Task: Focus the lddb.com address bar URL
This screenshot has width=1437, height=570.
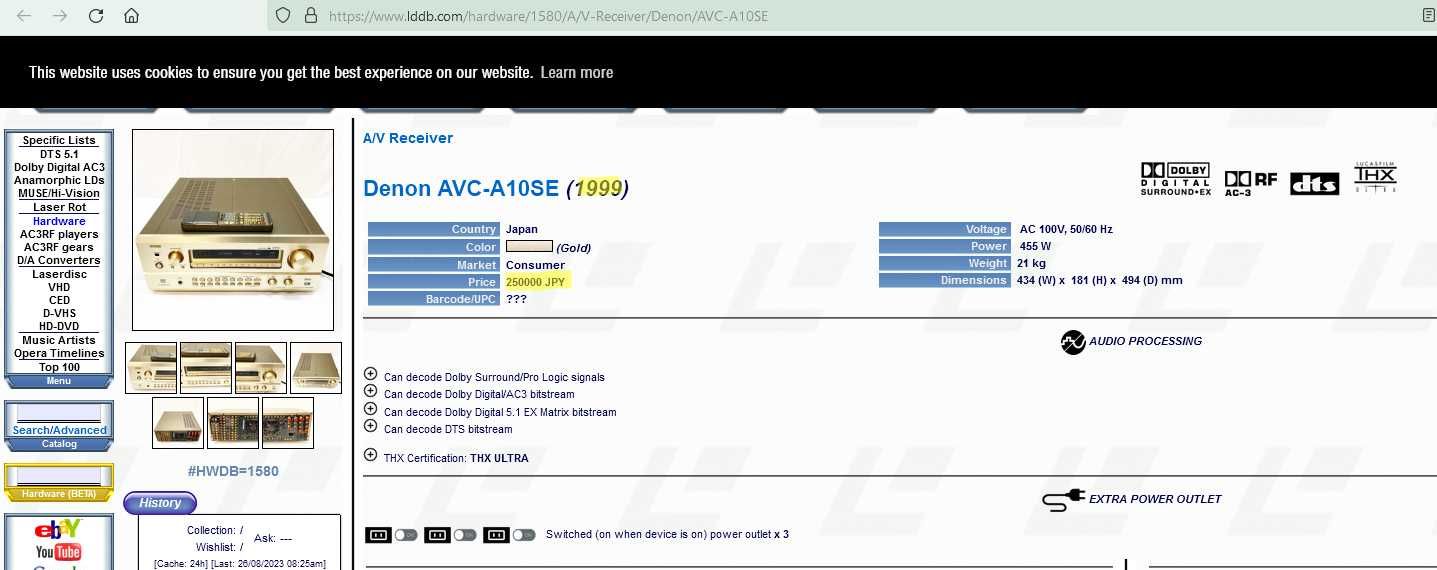Action: 548,16
